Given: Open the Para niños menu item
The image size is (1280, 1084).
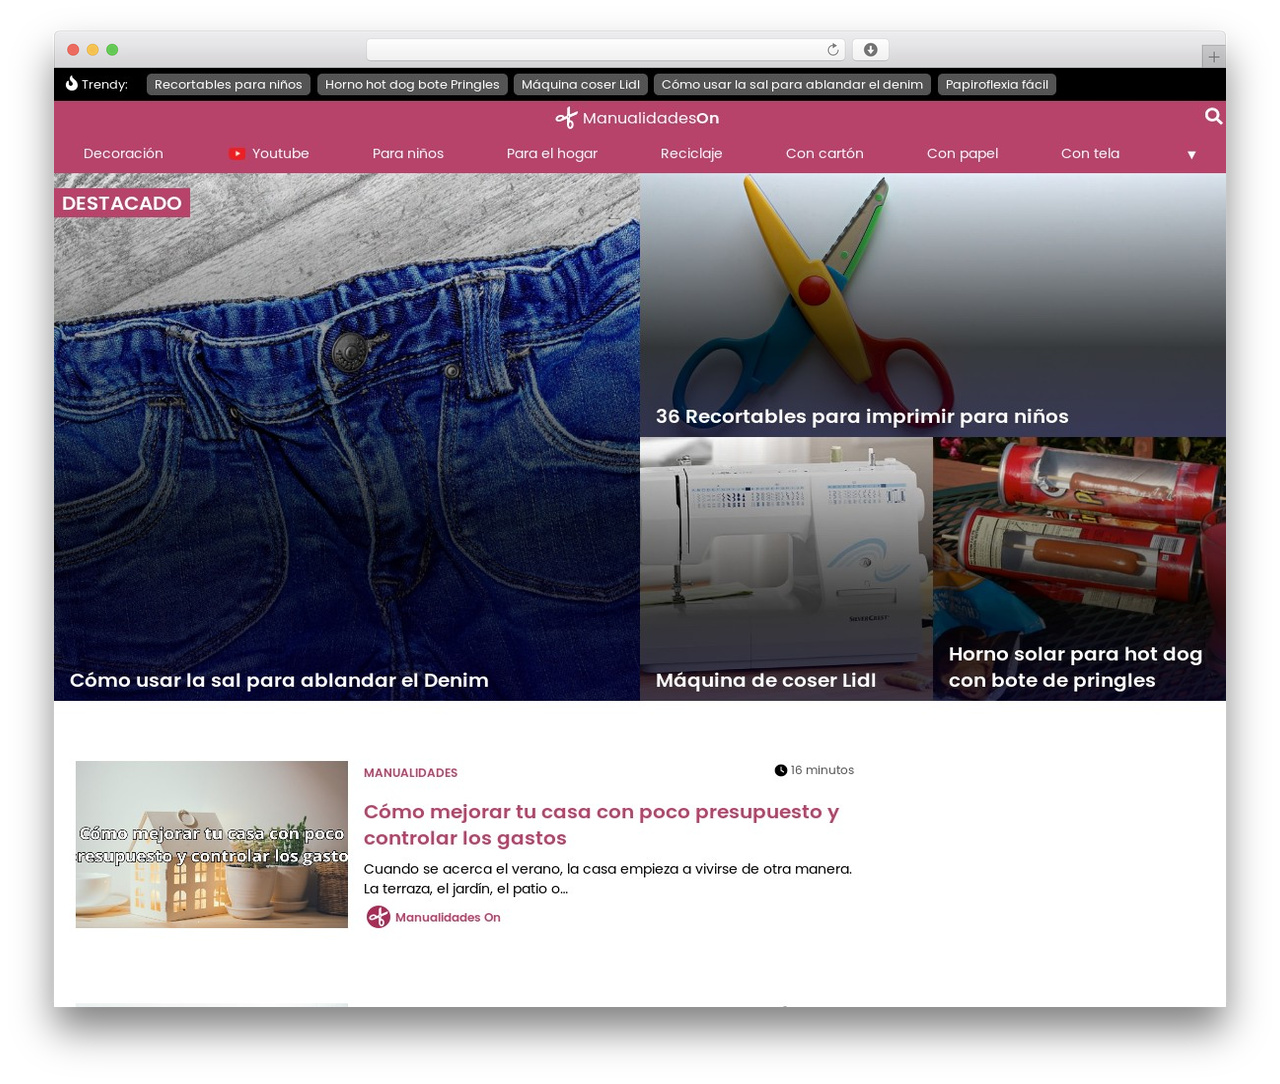Looking at the screenshot, I should click(408, 153).
